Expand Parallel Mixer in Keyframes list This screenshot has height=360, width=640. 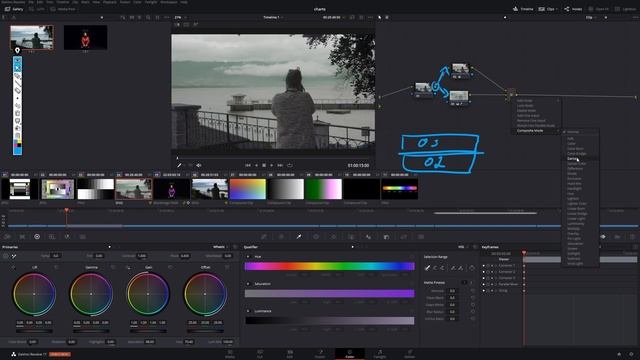point(496,284)
